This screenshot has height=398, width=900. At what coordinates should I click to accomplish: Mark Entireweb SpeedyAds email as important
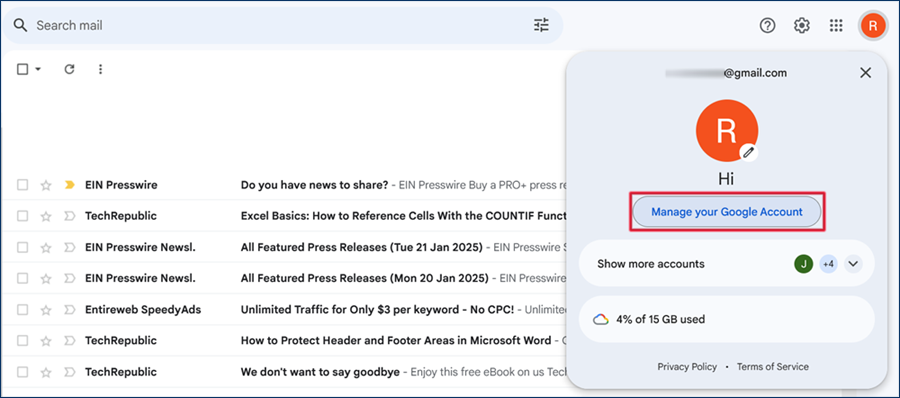click(69, 310)
